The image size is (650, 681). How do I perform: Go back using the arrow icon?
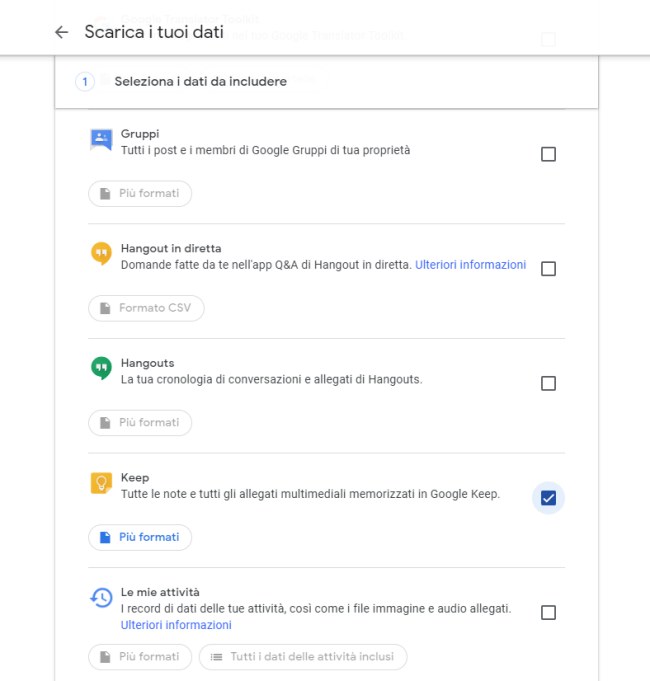62,32
